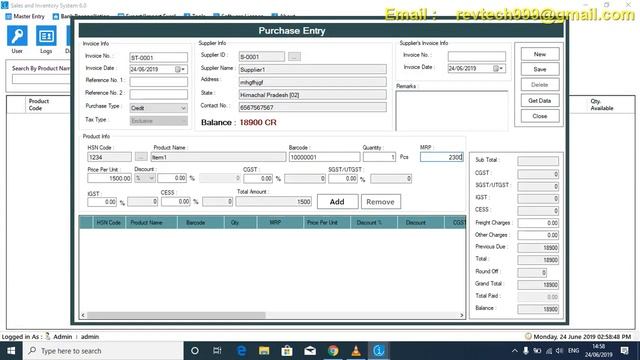Click inside the Remarks text box

452,110
